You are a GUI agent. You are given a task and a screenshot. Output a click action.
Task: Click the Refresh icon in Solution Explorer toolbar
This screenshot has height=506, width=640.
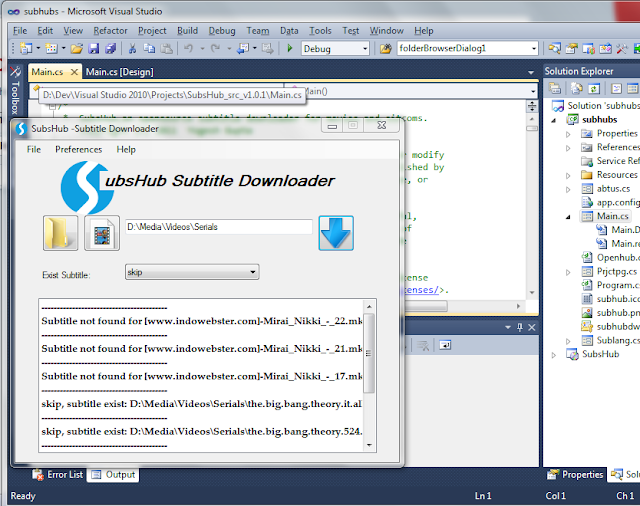pyautogui.click(x=594, y=88)
